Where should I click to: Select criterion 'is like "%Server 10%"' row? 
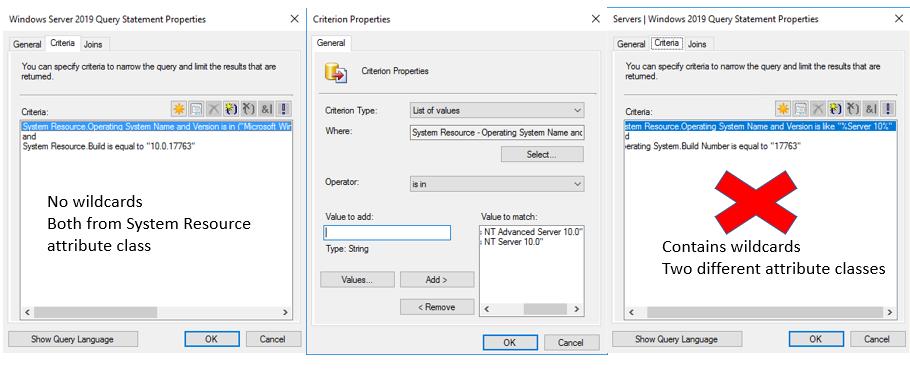[x=760, y=126]
